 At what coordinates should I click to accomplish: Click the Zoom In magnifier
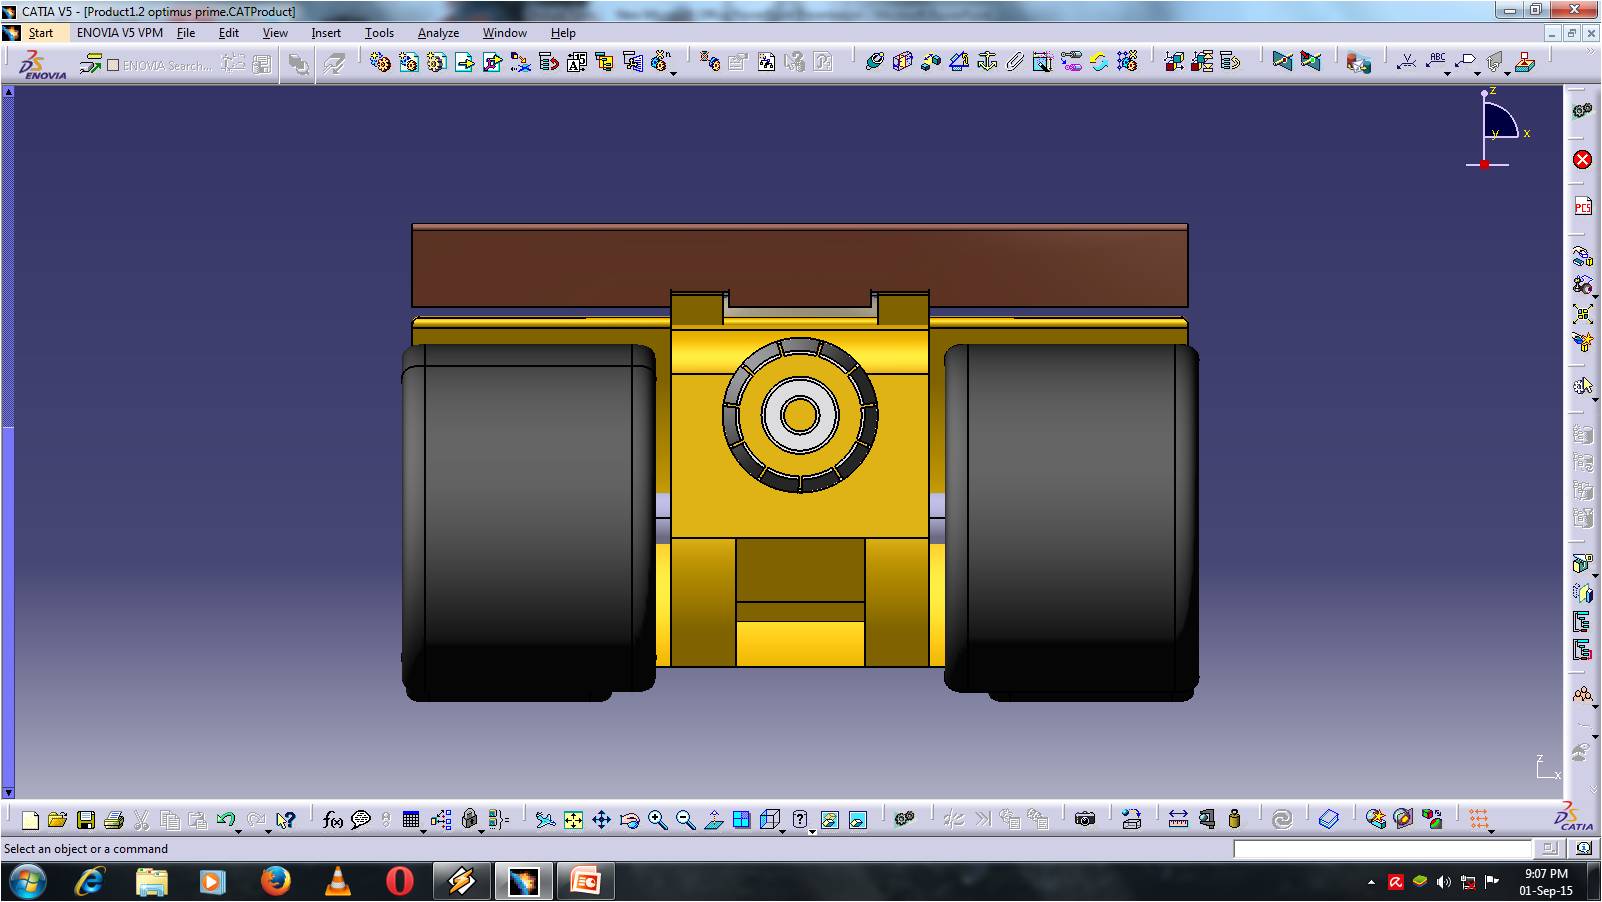pos(657,820)
